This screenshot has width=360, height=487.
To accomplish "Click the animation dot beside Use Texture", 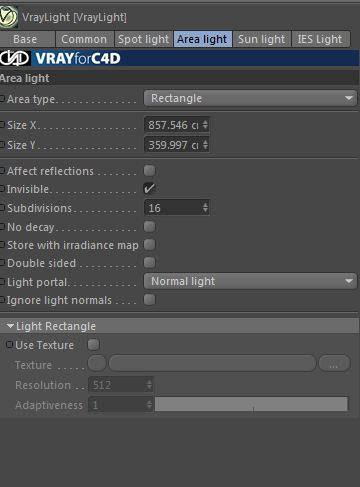I will pos(9,344).
